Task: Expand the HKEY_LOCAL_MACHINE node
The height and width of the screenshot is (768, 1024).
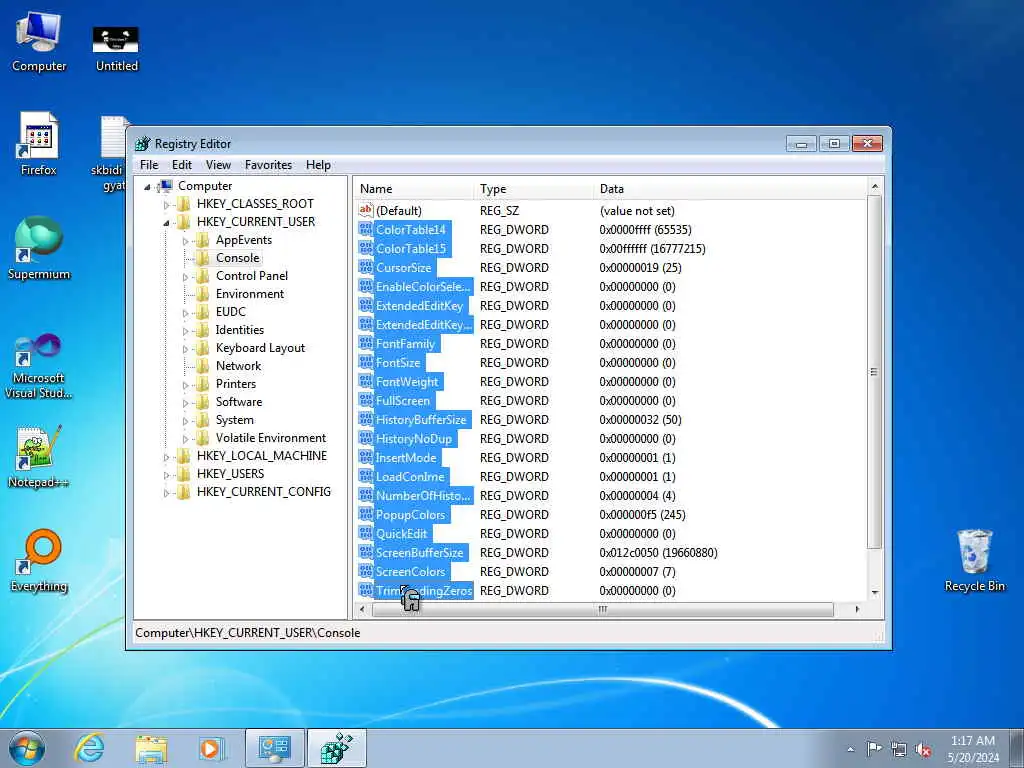Action: 167,456
